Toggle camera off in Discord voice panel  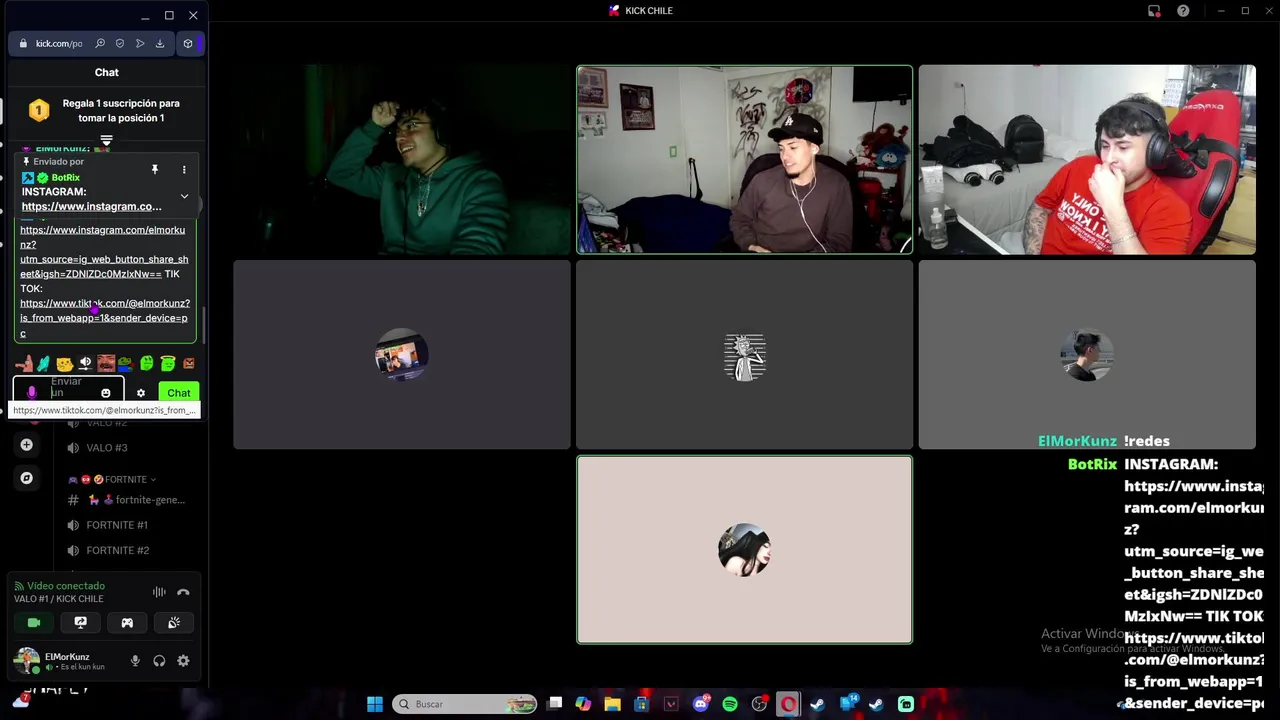(34, 623)
